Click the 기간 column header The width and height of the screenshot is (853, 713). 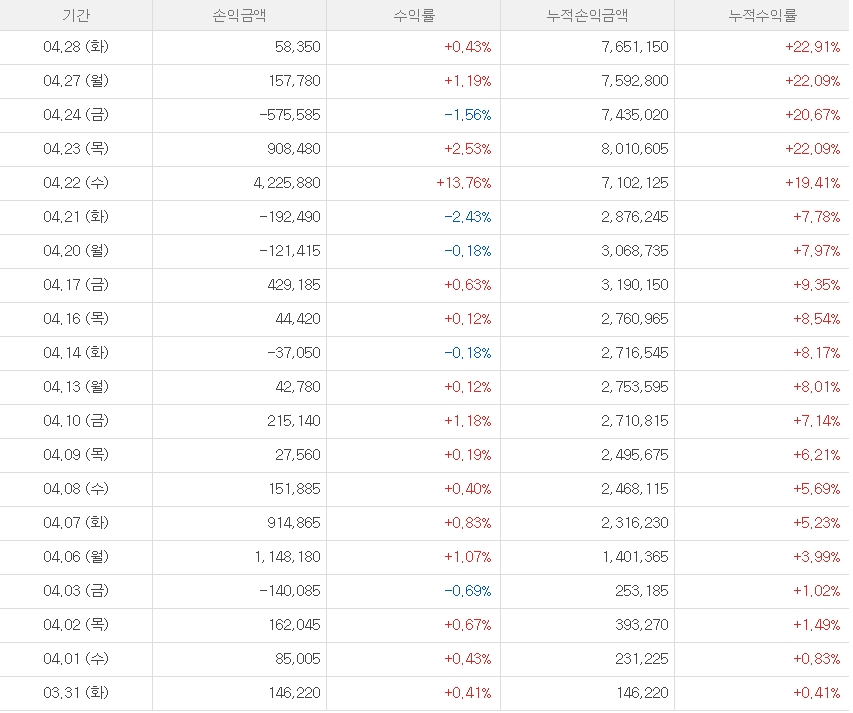click(76, 15)
